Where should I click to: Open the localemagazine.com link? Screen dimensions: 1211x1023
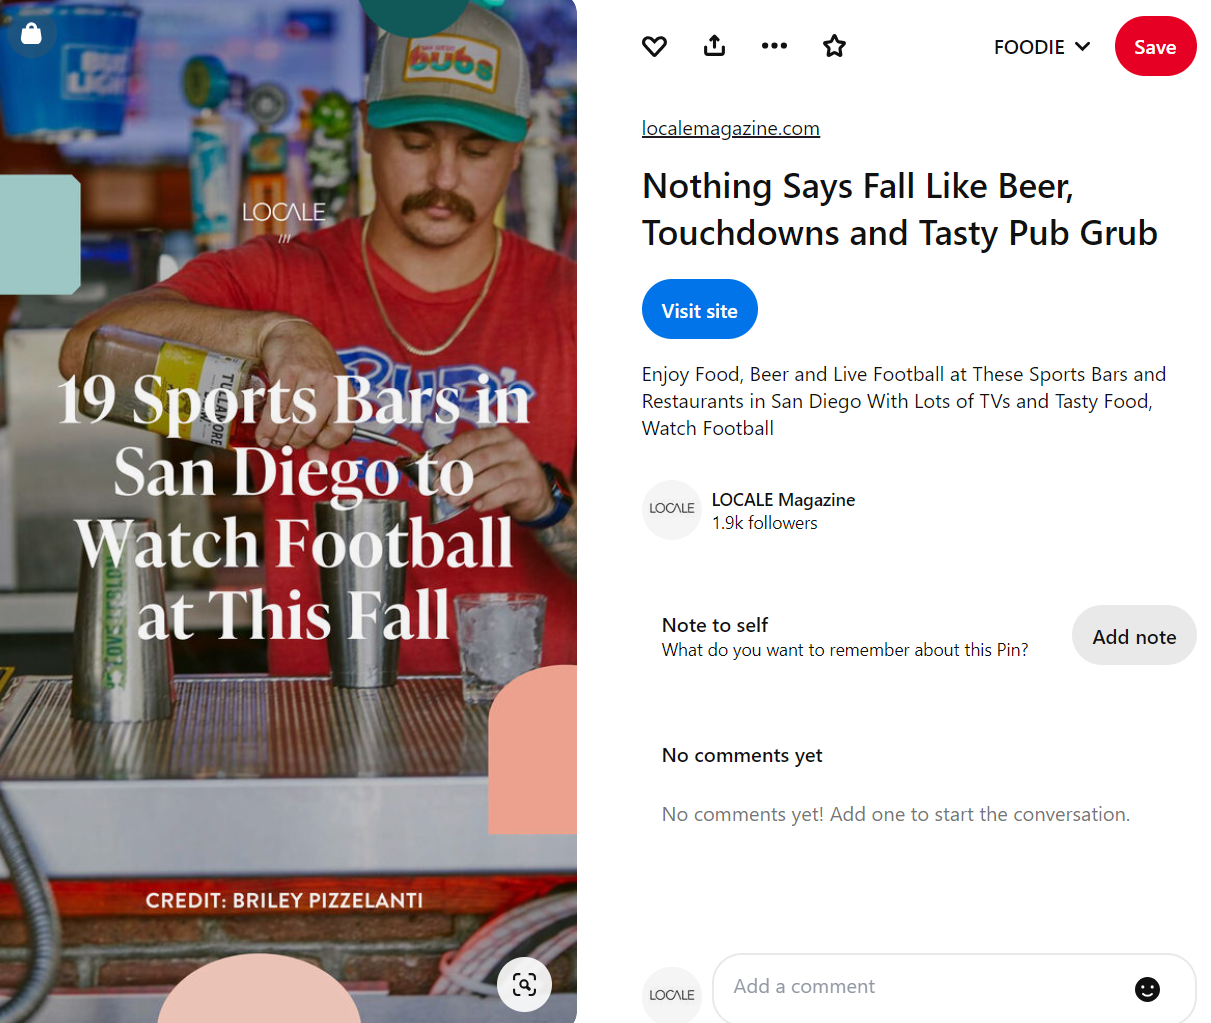pos(730,128)
